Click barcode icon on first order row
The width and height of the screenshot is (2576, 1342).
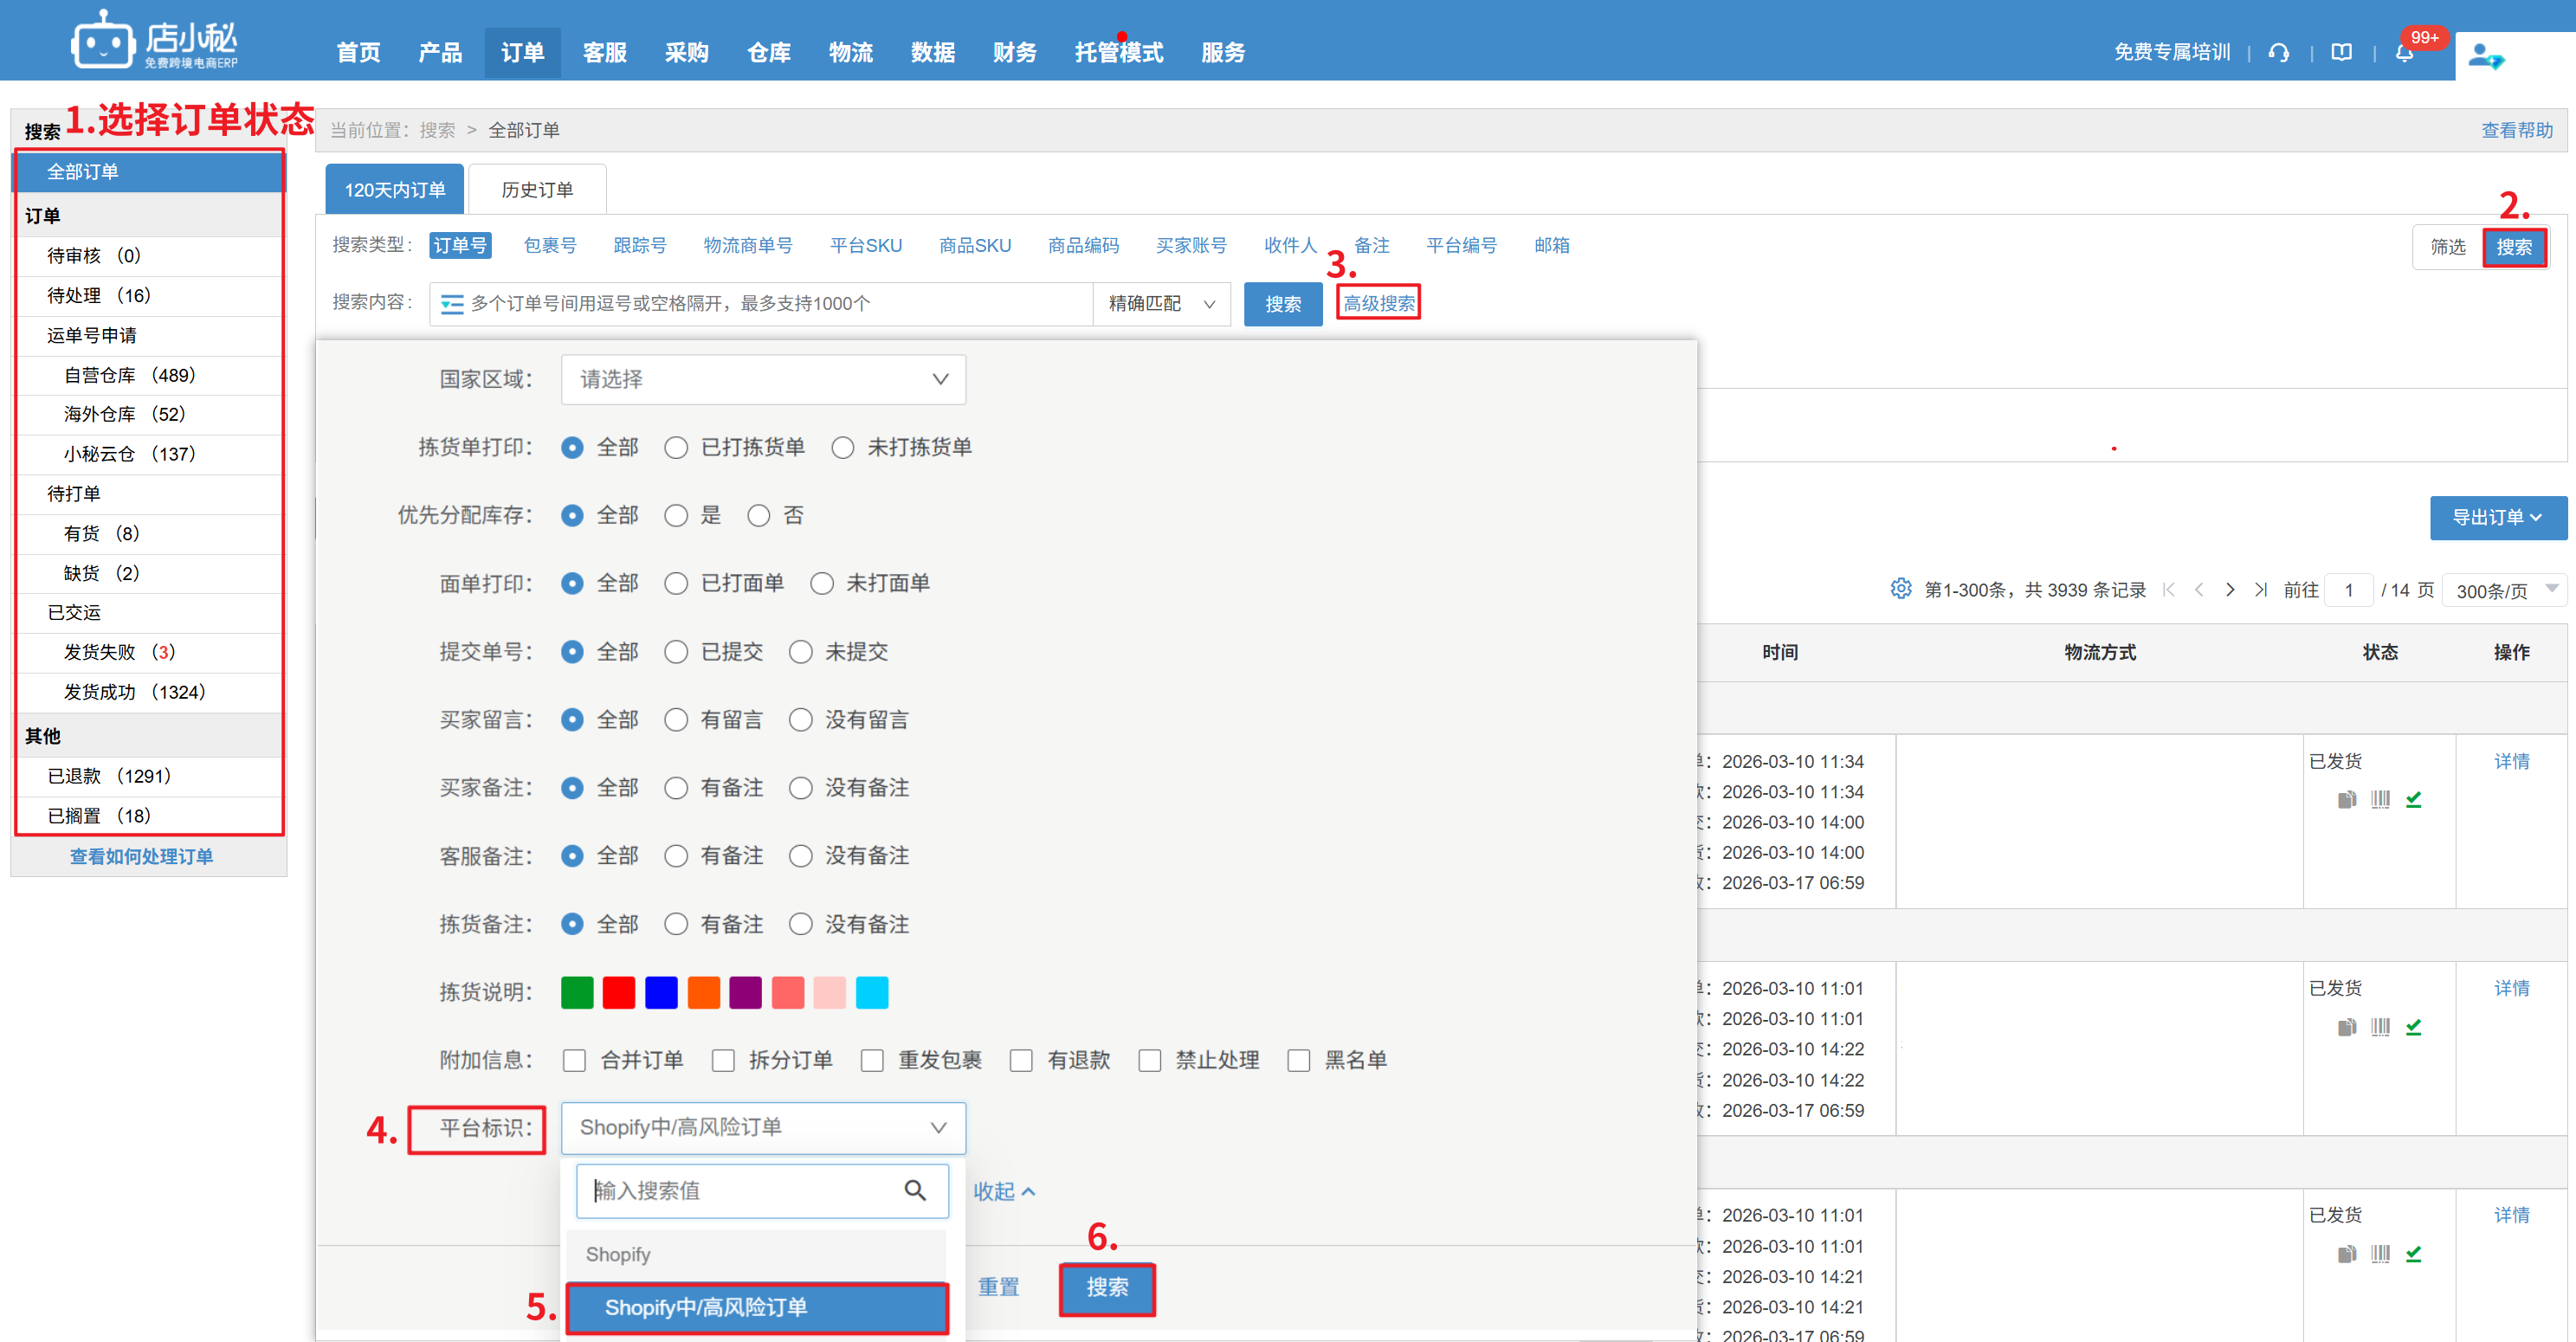2380,799
